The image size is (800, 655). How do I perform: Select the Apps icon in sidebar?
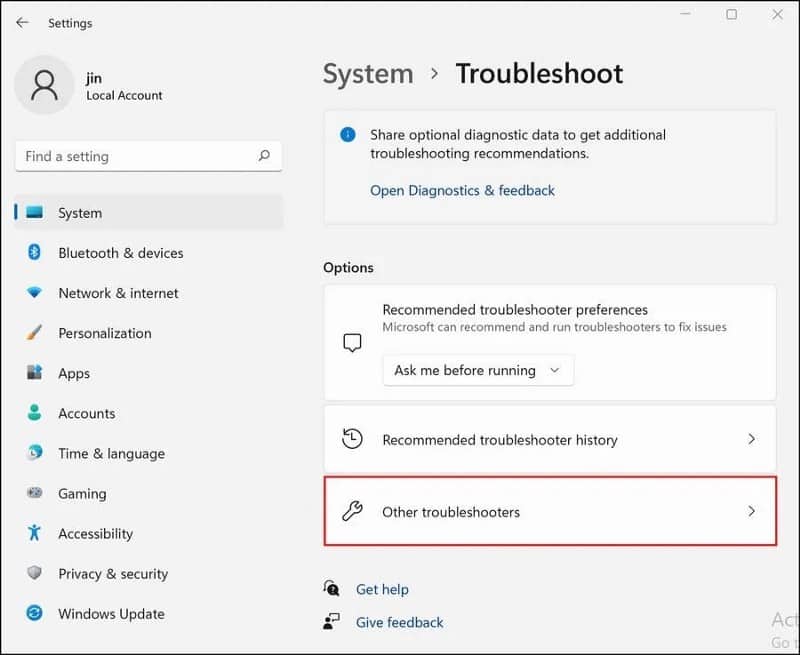32,373
